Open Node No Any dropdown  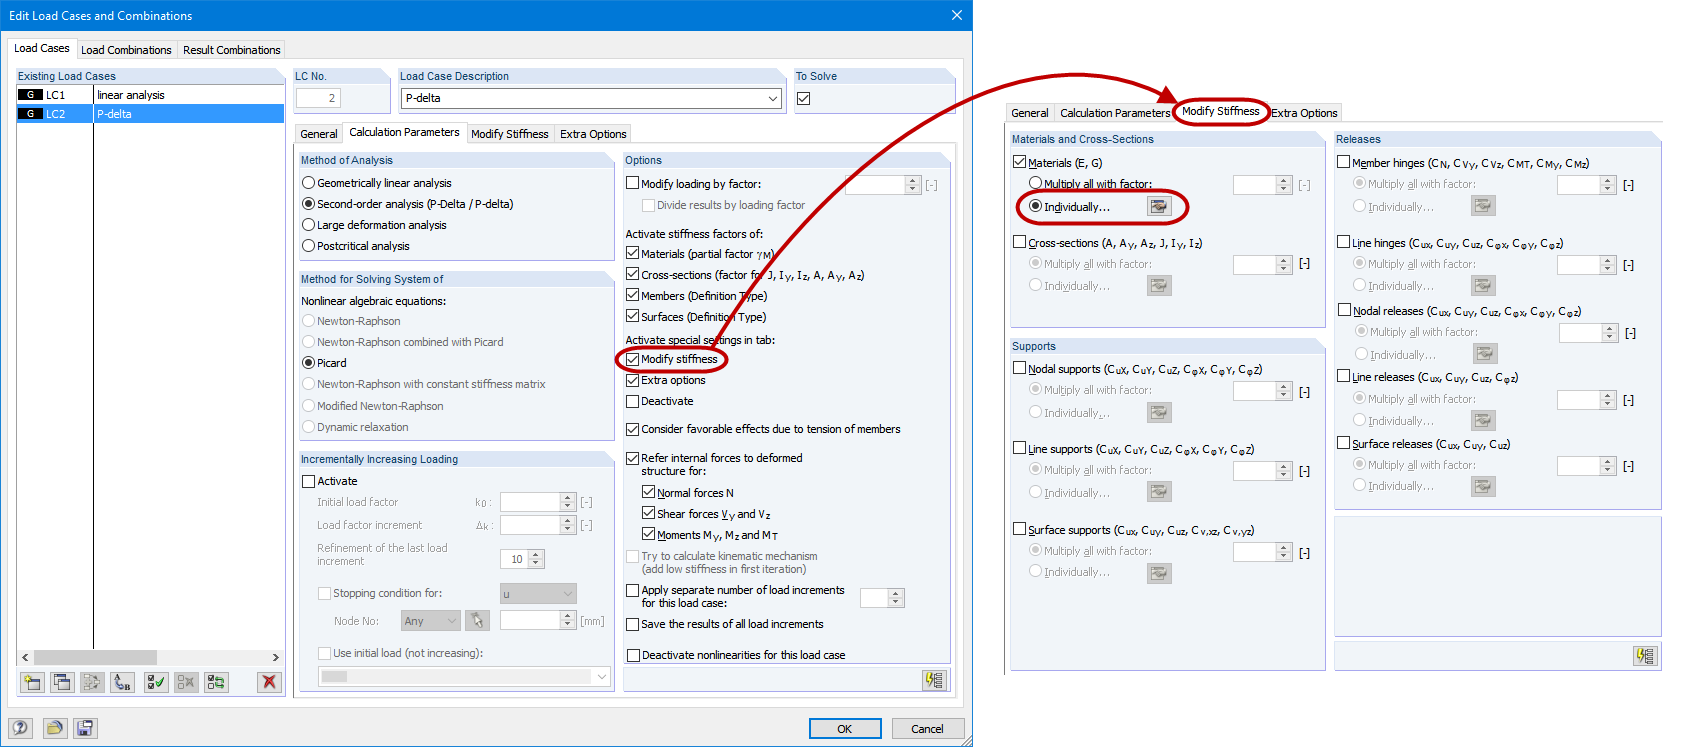point(452,621)
